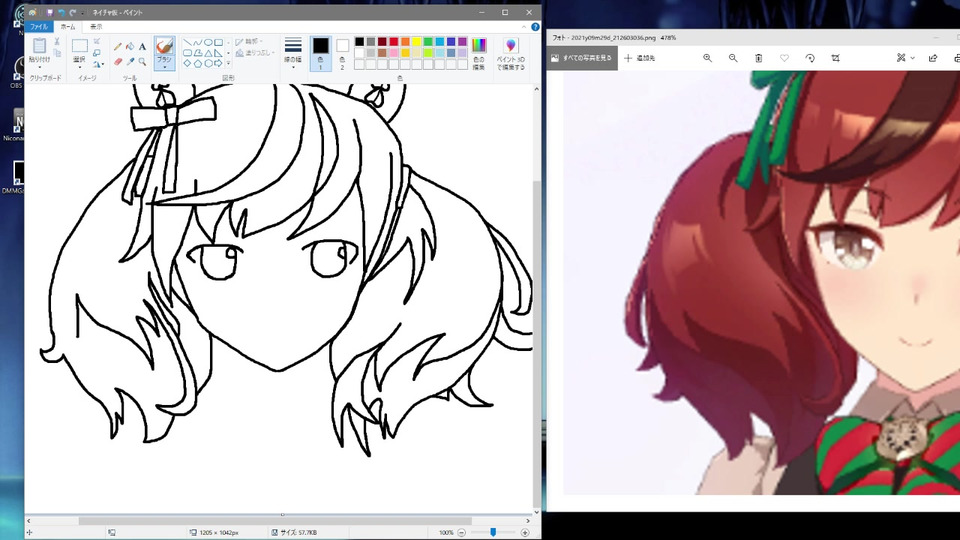Zoom out on photo in Photos app

tap(733, 58)
